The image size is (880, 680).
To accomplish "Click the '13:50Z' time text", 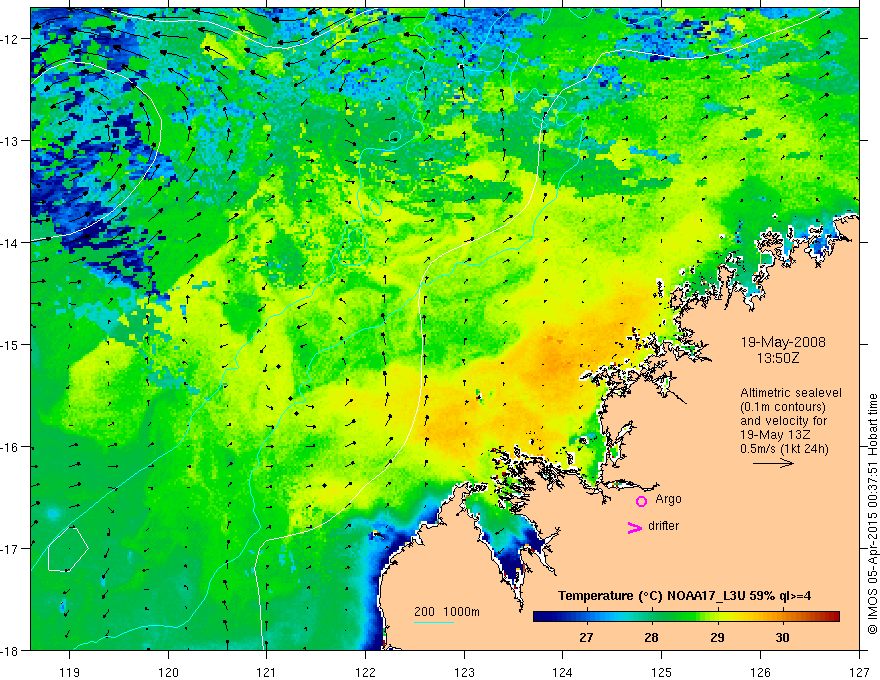I will click(x=777, y=358).
